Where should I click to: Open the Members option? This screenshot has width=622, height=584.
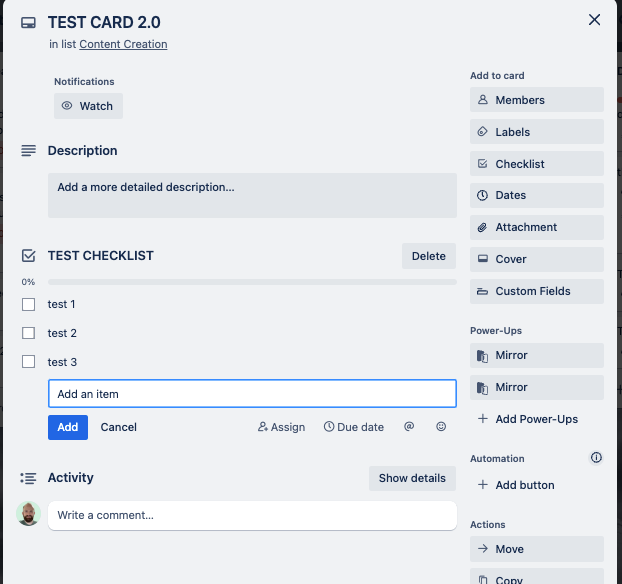click(x=537, y=100)
